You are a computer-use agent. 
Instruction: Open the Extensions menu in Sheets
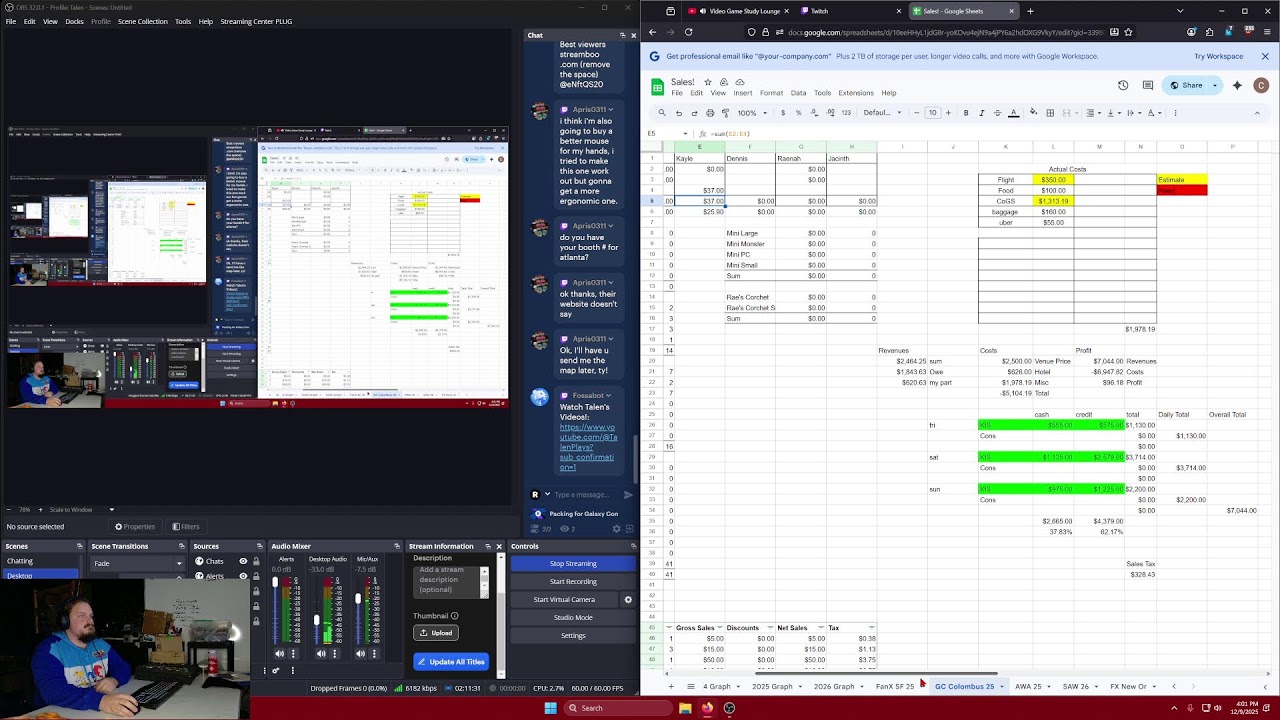(x=856, y=93)
